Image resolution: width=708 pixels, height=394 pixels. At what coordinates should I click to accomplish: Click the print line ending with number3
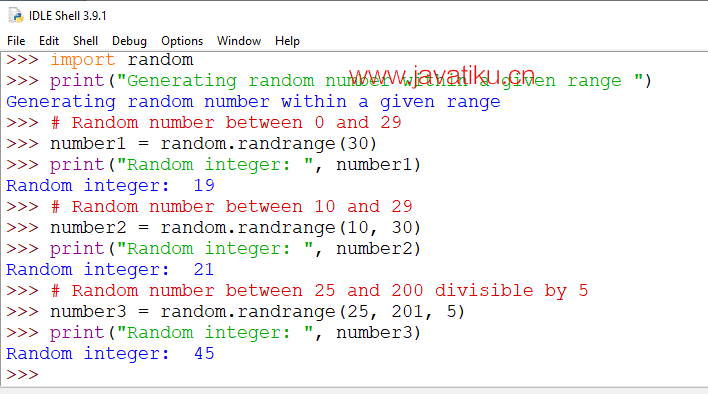tap(213, 333)
